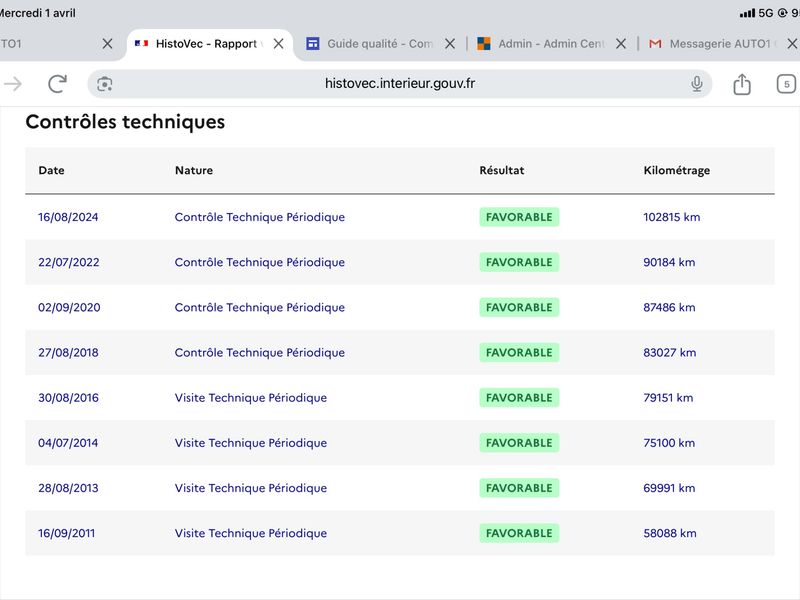Select Visite Technique Périodique for 16/09/2011
800x600 pixels.
tap(251, 533)
